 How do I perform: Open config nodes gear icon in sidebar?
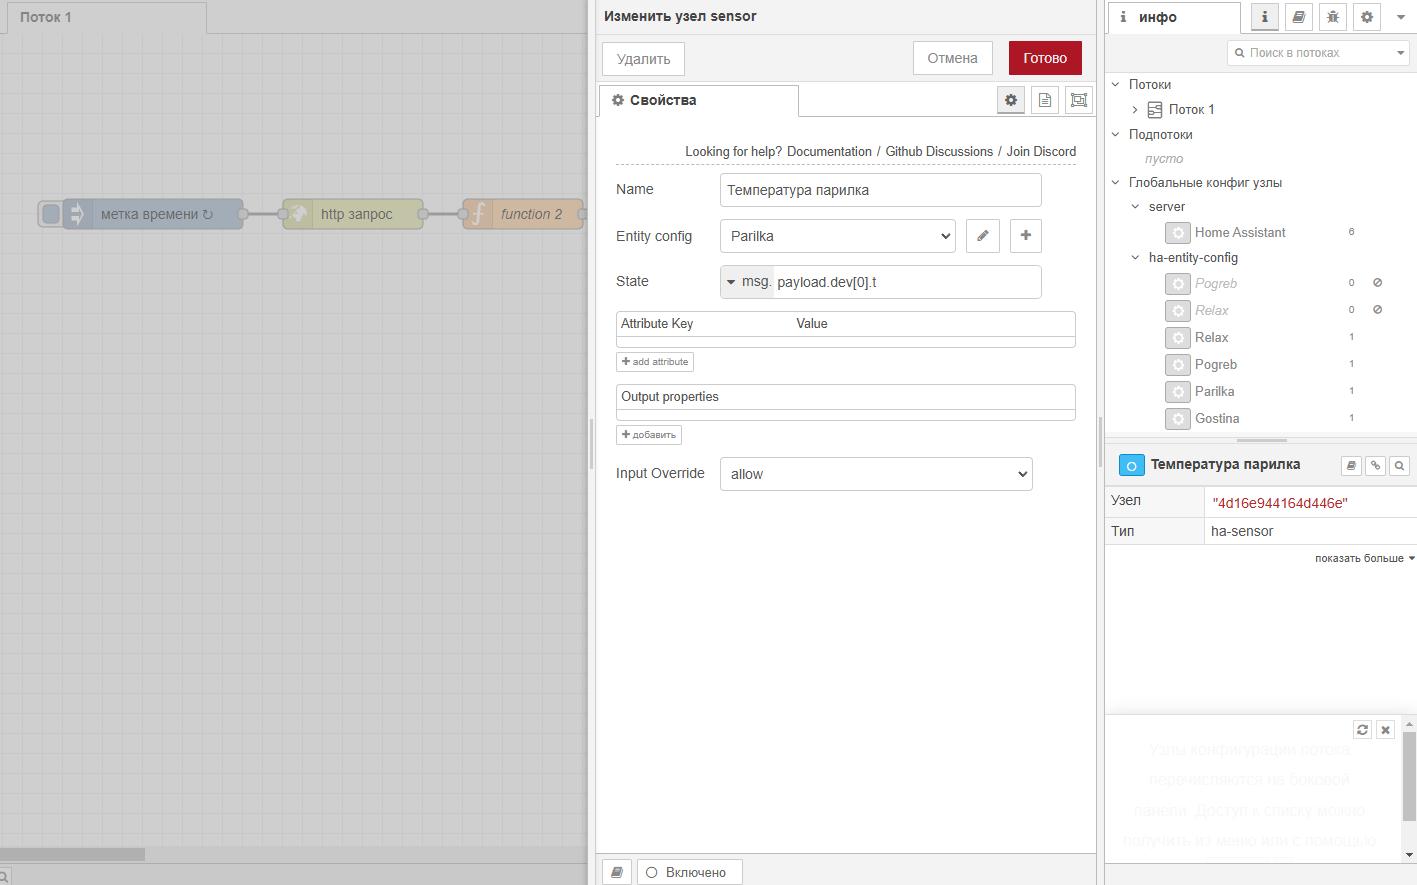(1366, 17)
